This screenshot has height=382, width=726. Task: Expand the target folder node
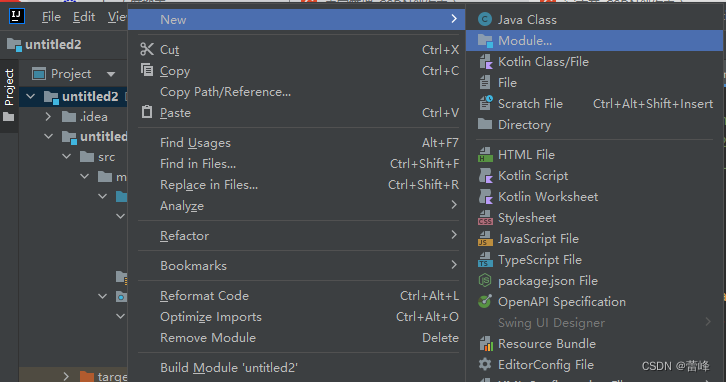click(x=66, y=376)
